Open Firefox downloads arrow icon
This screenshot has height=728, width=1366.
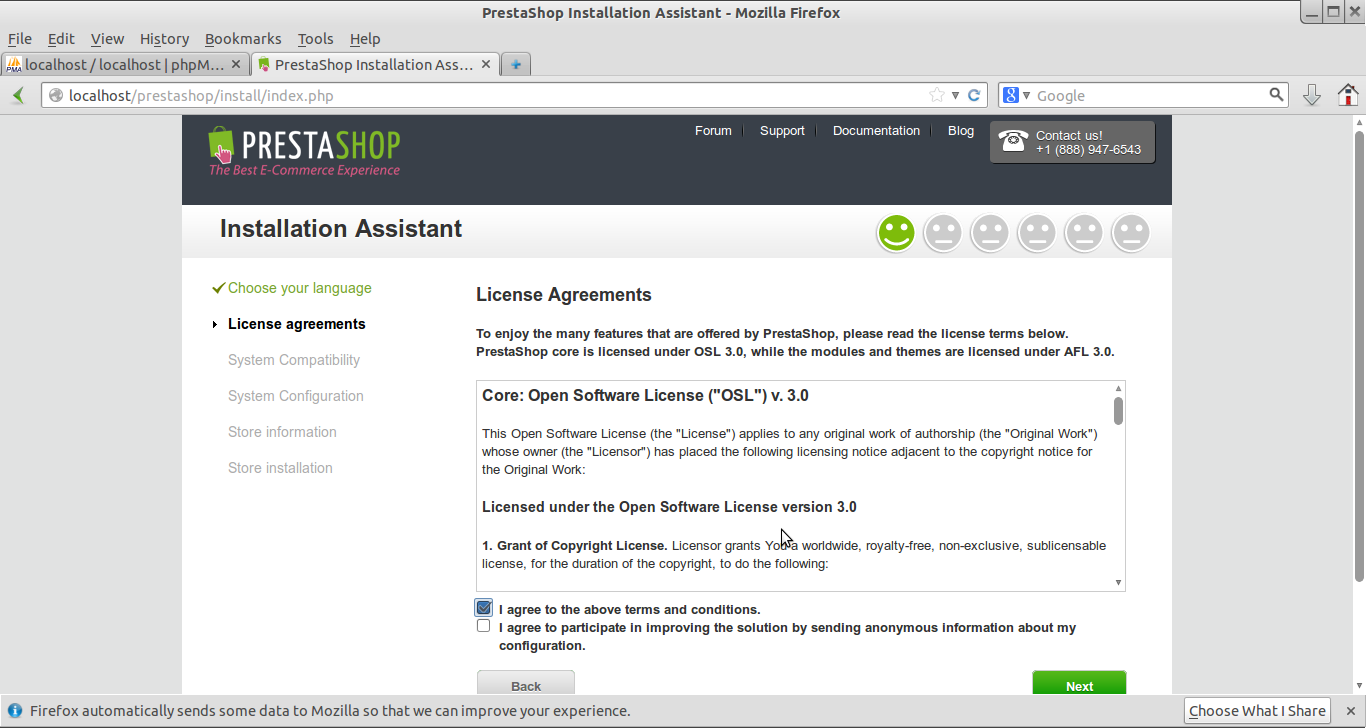point(1312,95)
